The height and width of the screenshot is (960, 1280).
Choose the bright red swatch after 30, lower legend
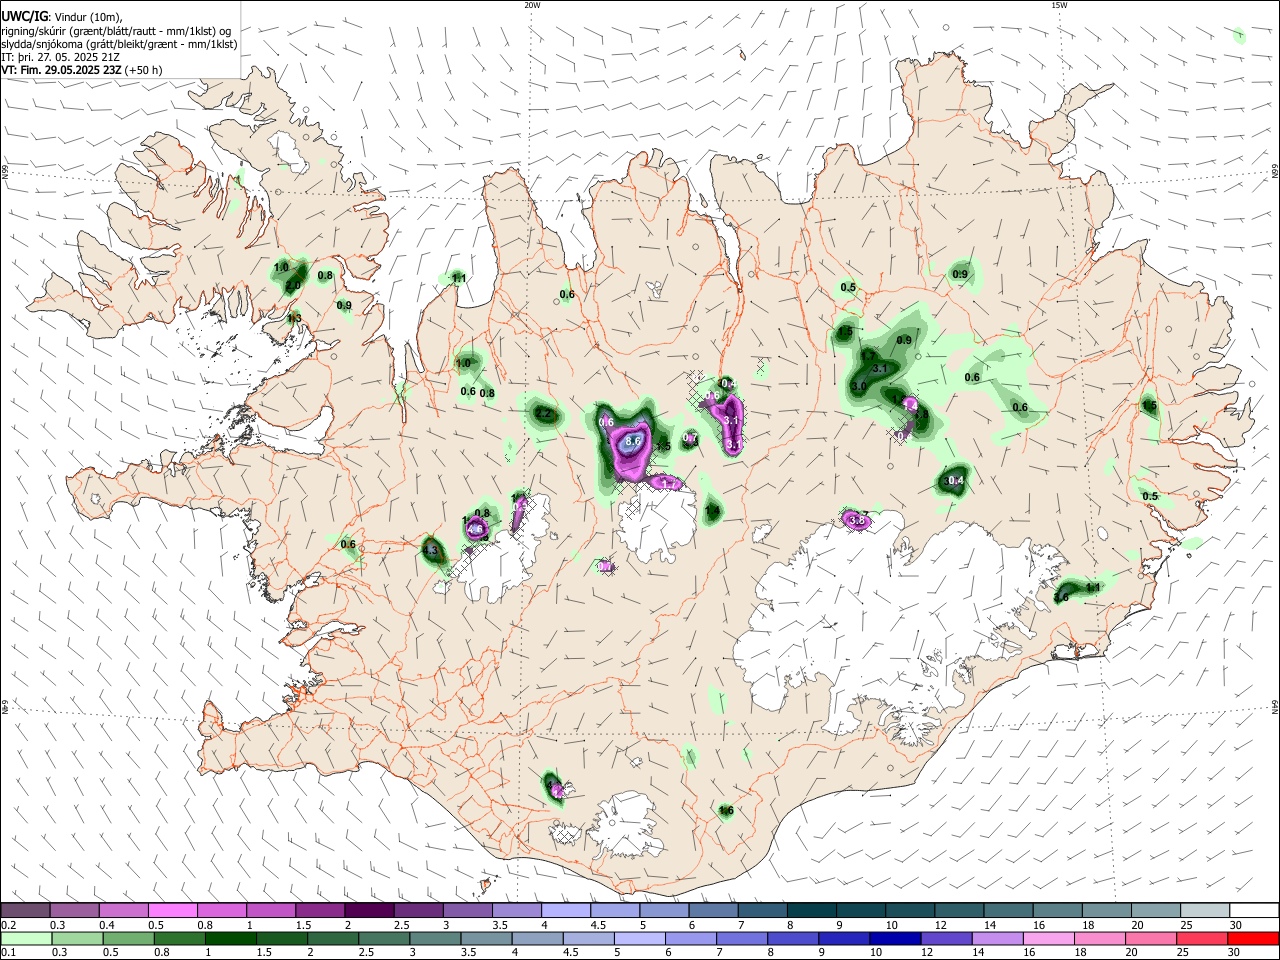(x=1254, y=938)
